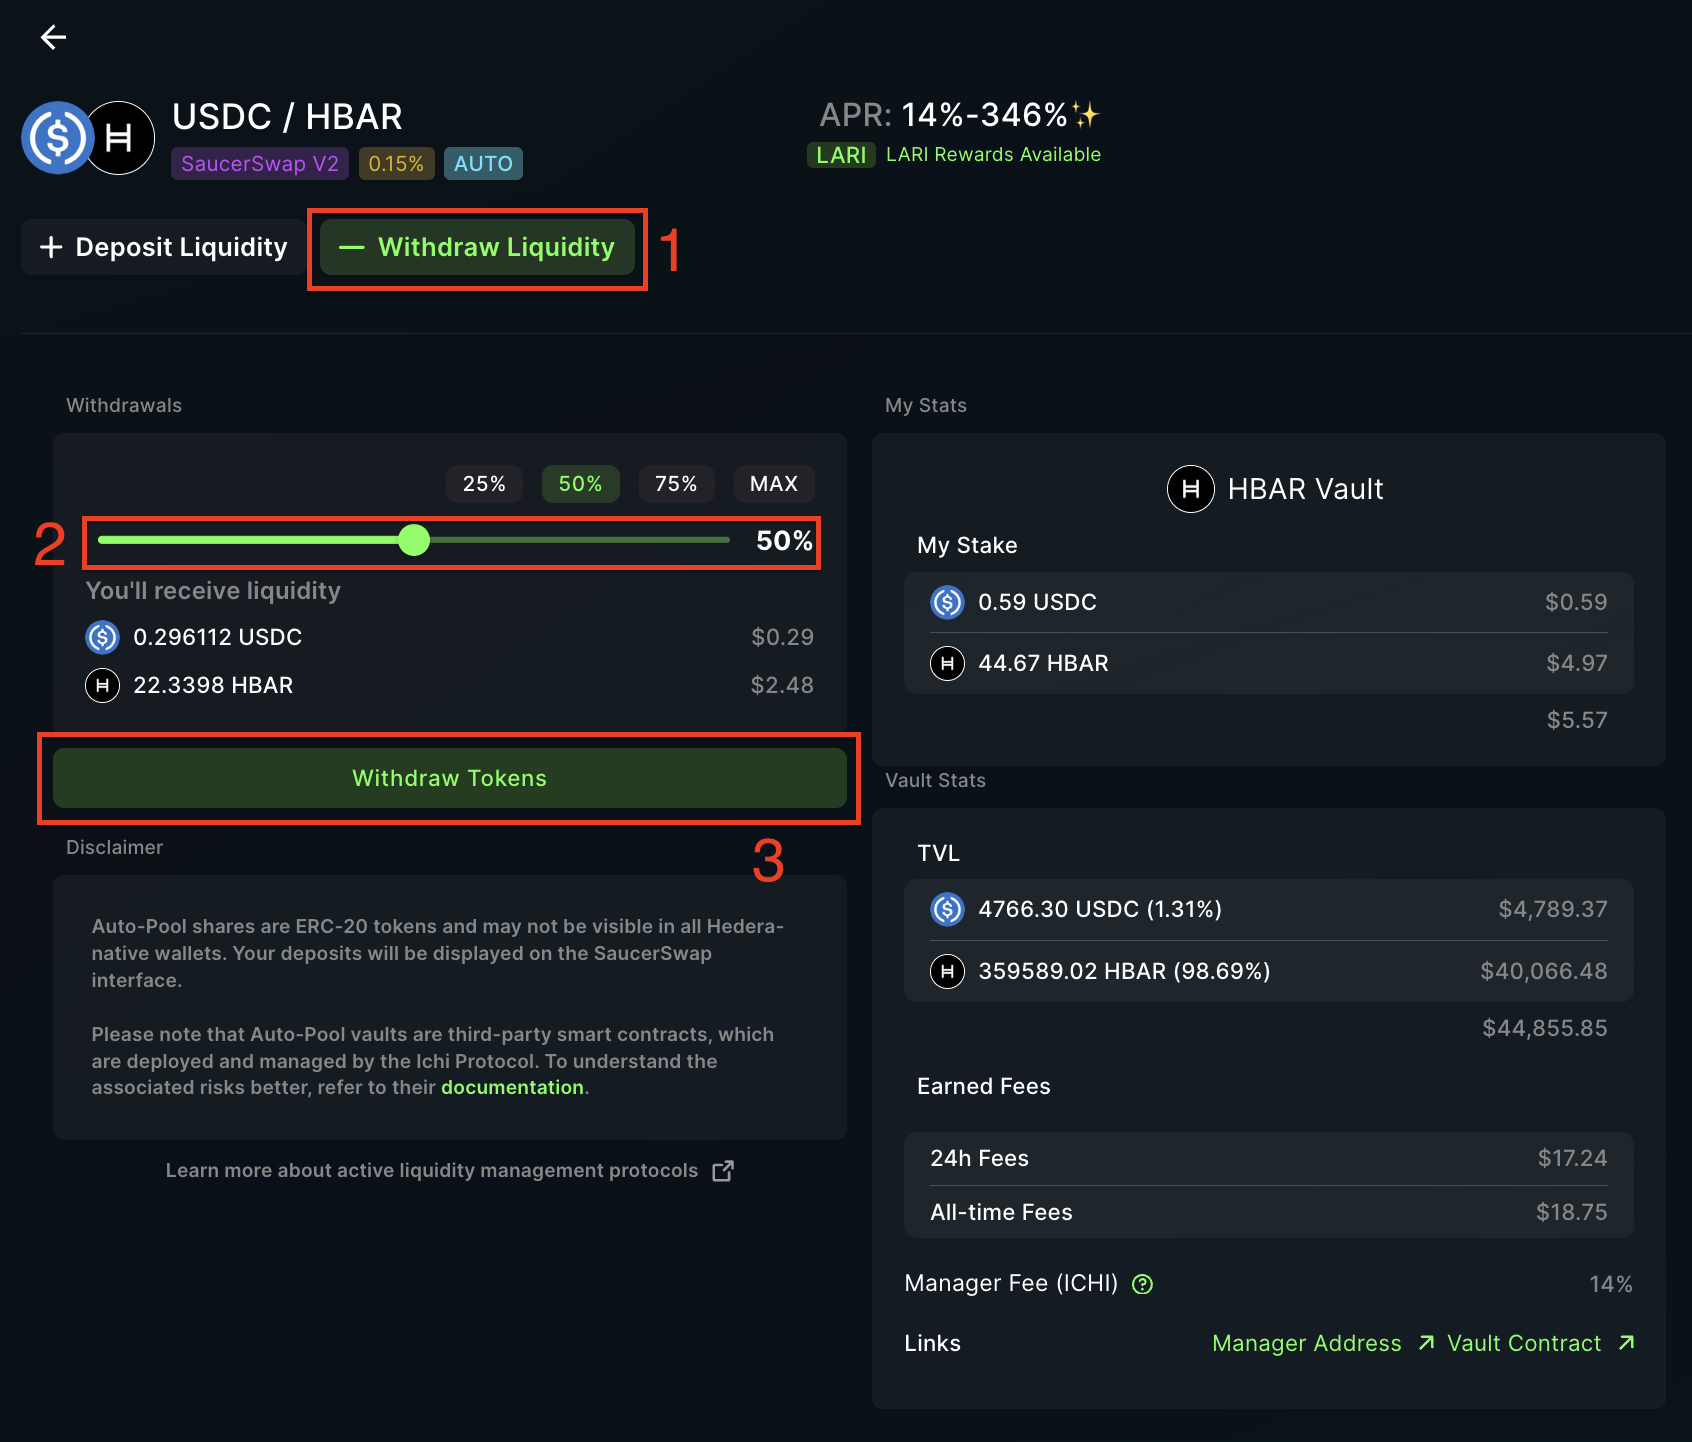Screen dimensions: 1692x1442
Task: Click the HBAR token logo in the header
Action: [x=119, y=138]
